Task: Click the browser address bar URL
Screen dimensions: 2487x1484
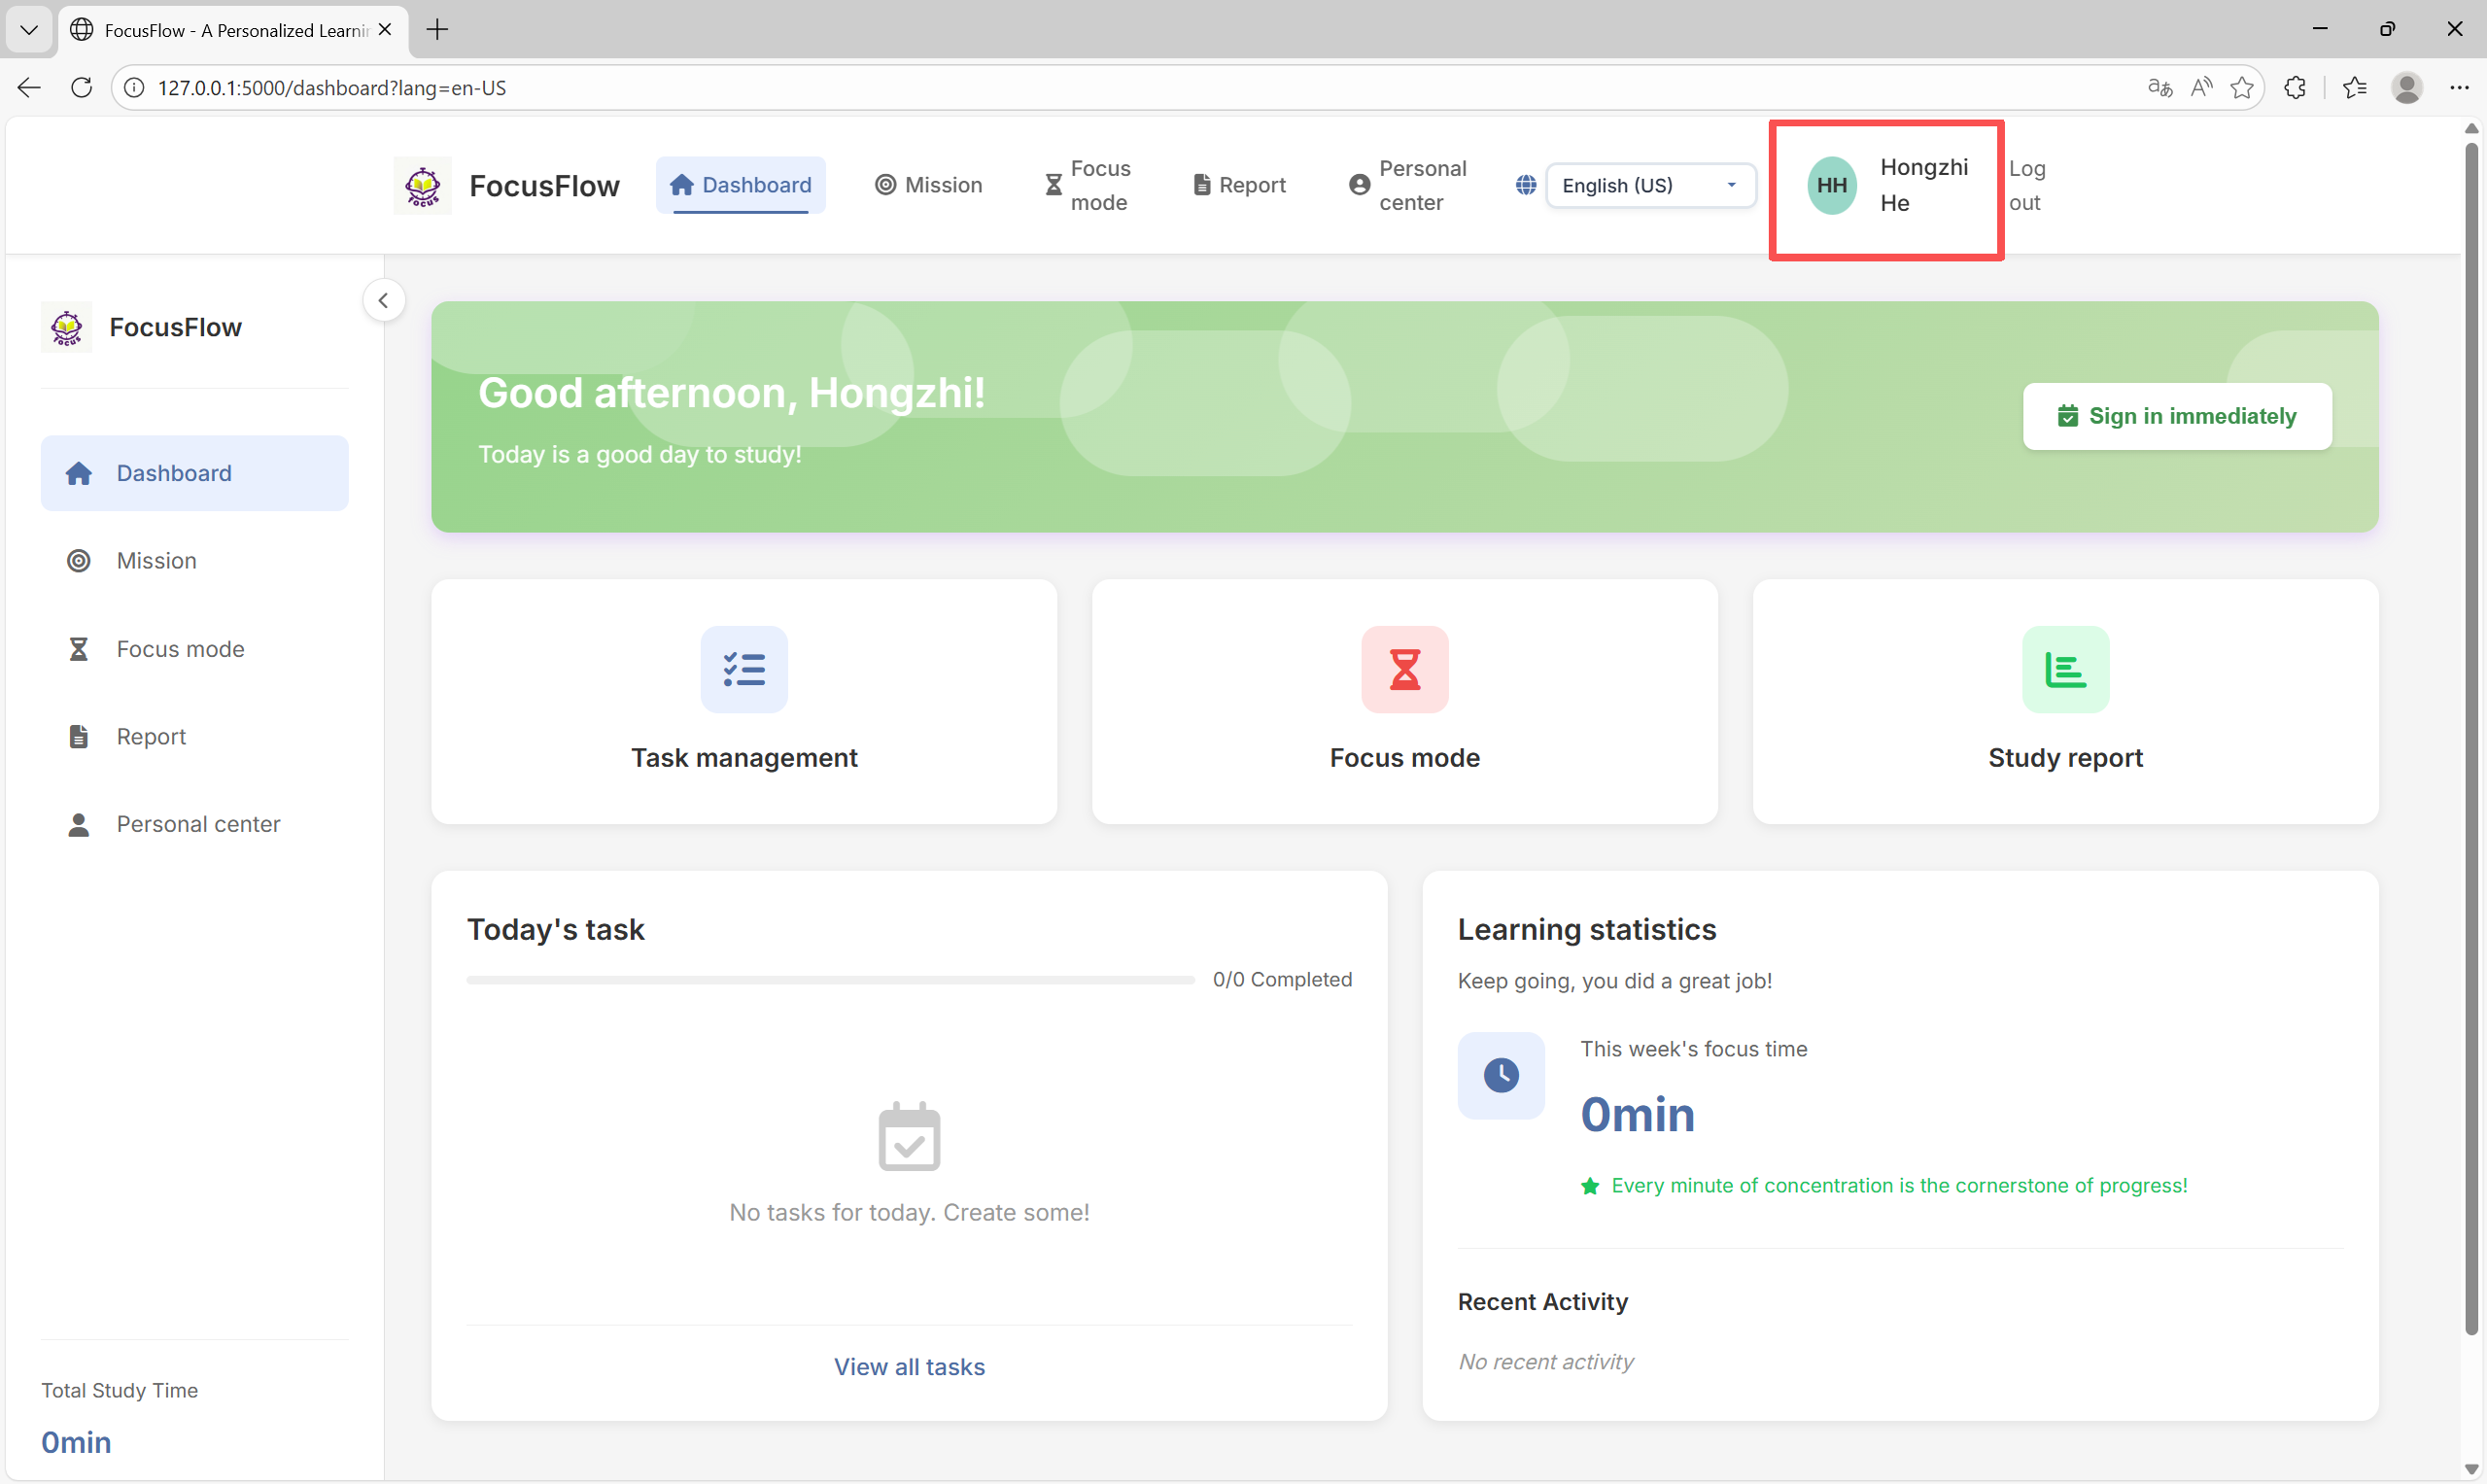Action: [x=331, y=88]
